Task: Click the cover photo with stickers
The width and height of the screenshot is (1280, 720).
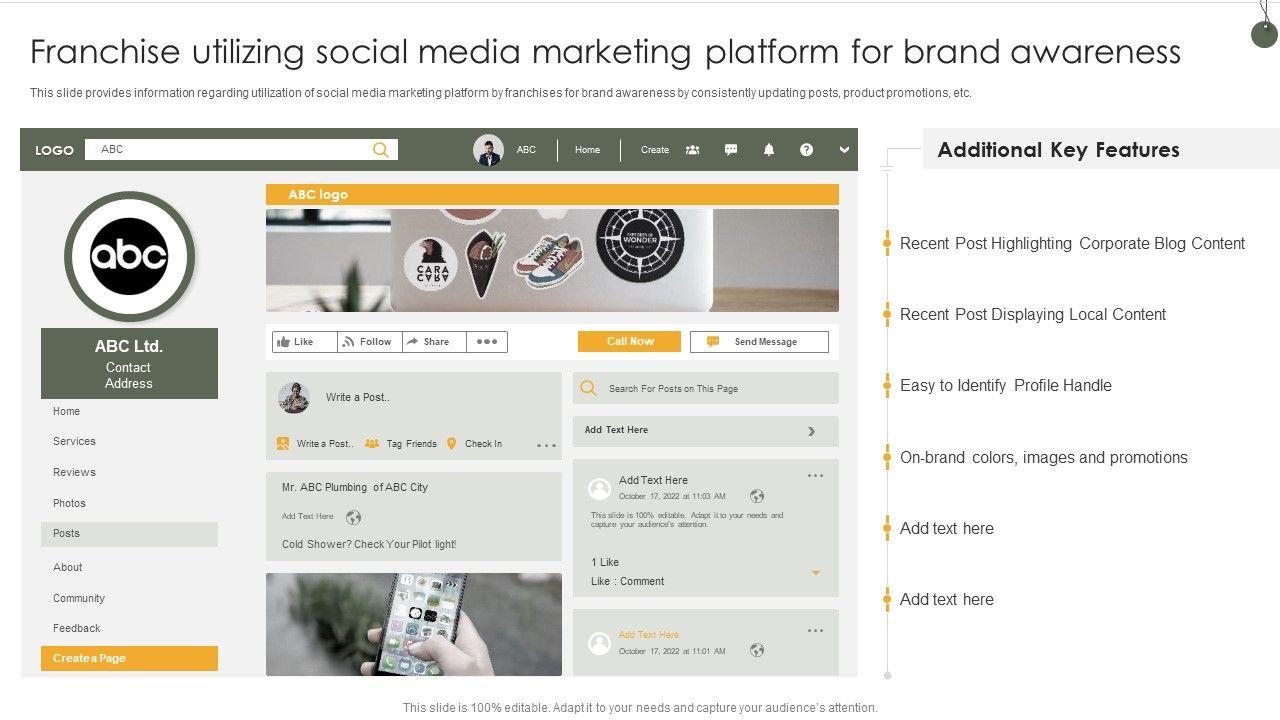Action: pyautogui.click(x=552, y=260)
